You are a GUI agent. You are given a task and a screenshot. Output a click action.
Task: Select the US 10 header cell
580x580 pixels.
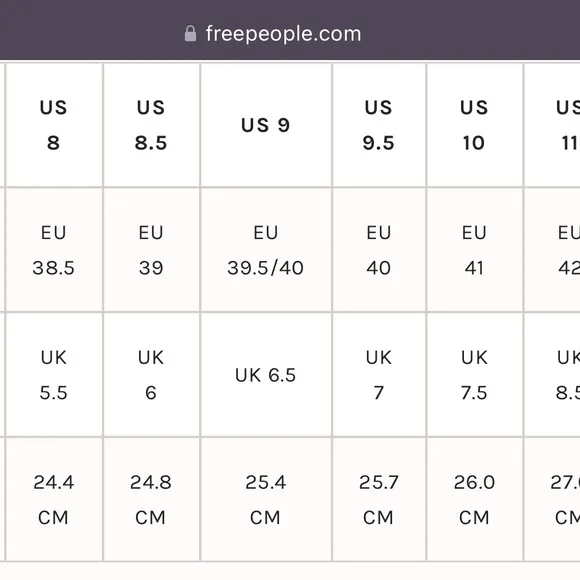tap(475, 125)
